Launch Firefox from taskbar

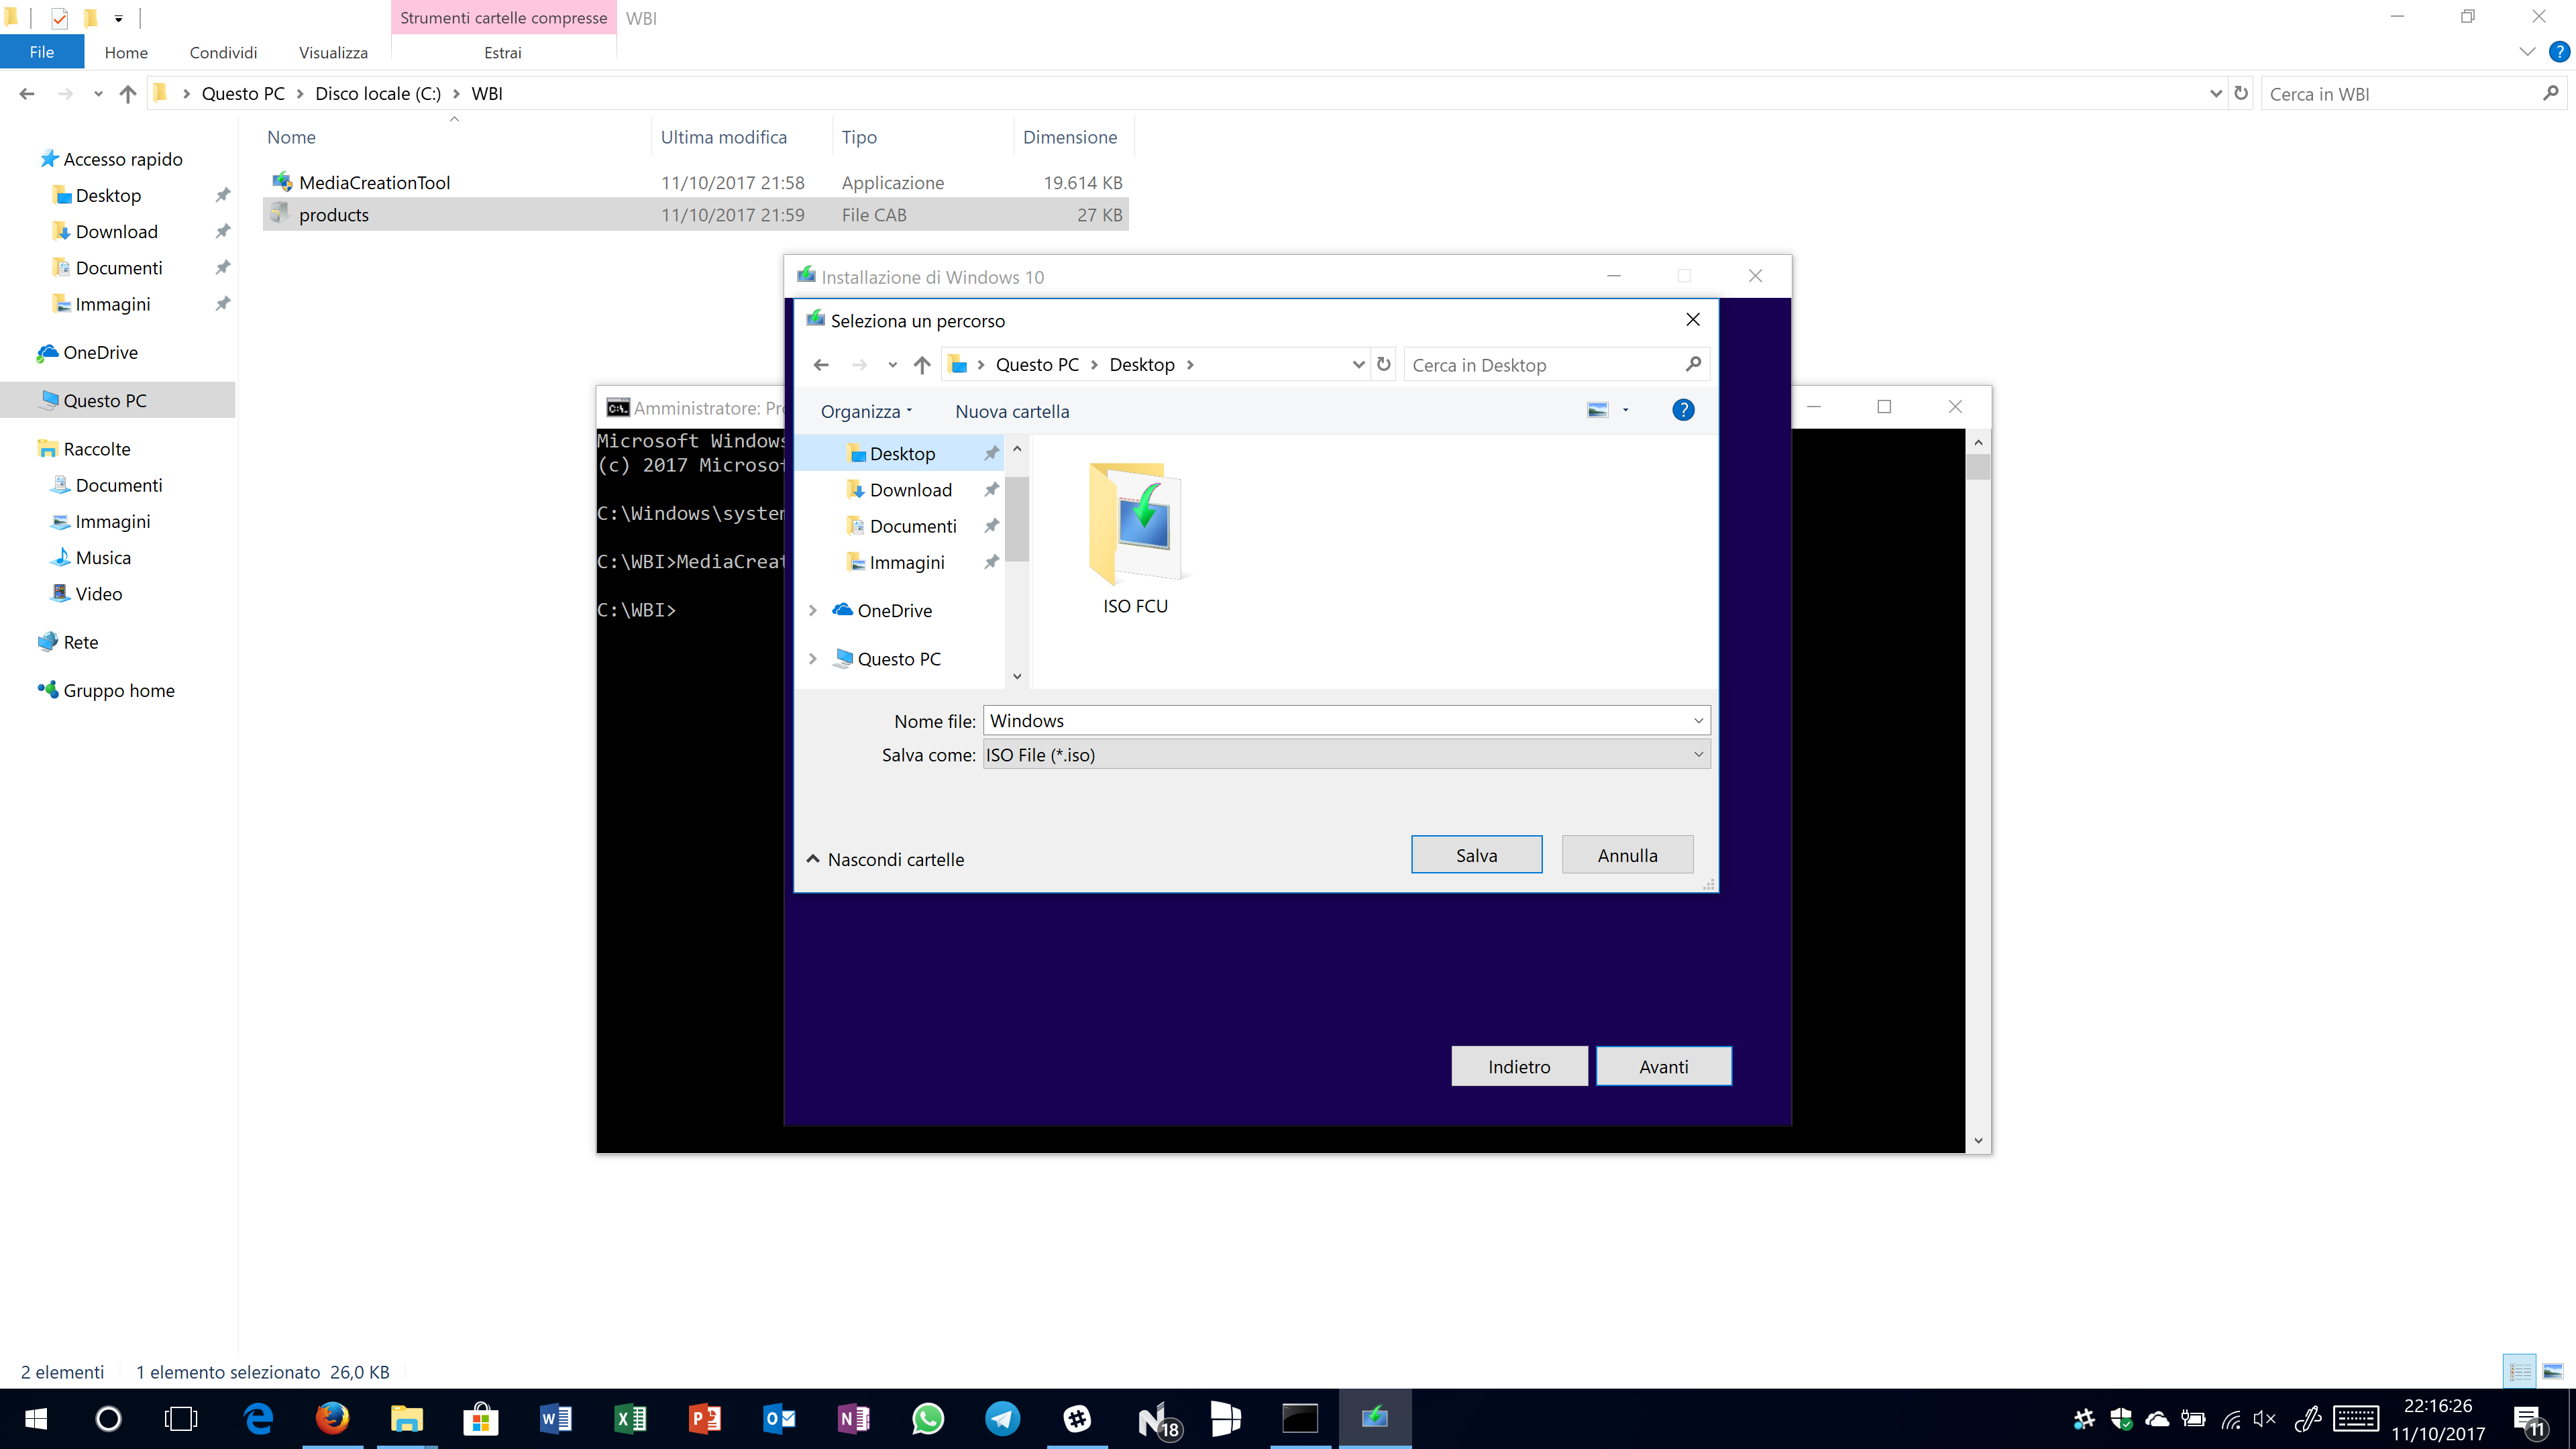coord(333,1418)
